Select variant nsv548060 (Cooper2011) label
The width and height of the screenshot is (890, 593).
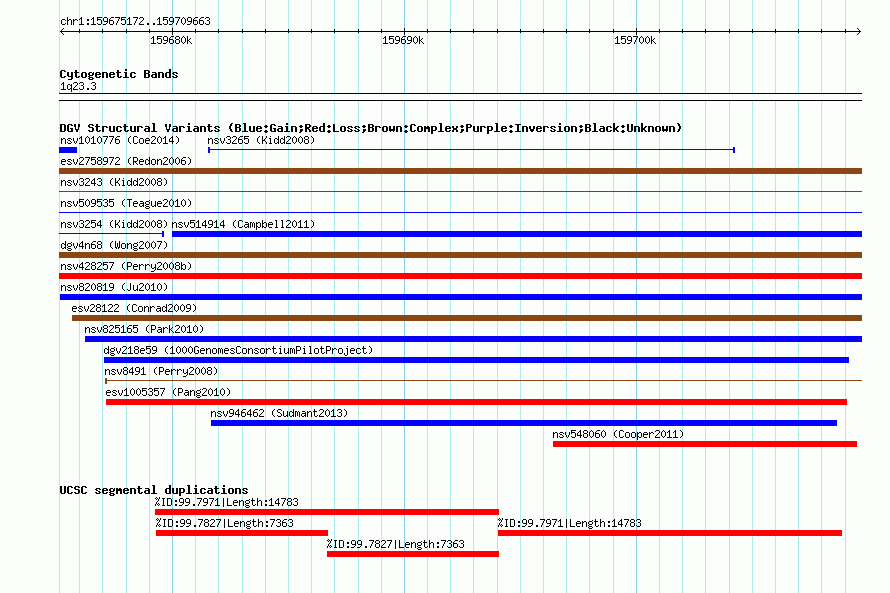pyautogui.click(x=618, y=434)
